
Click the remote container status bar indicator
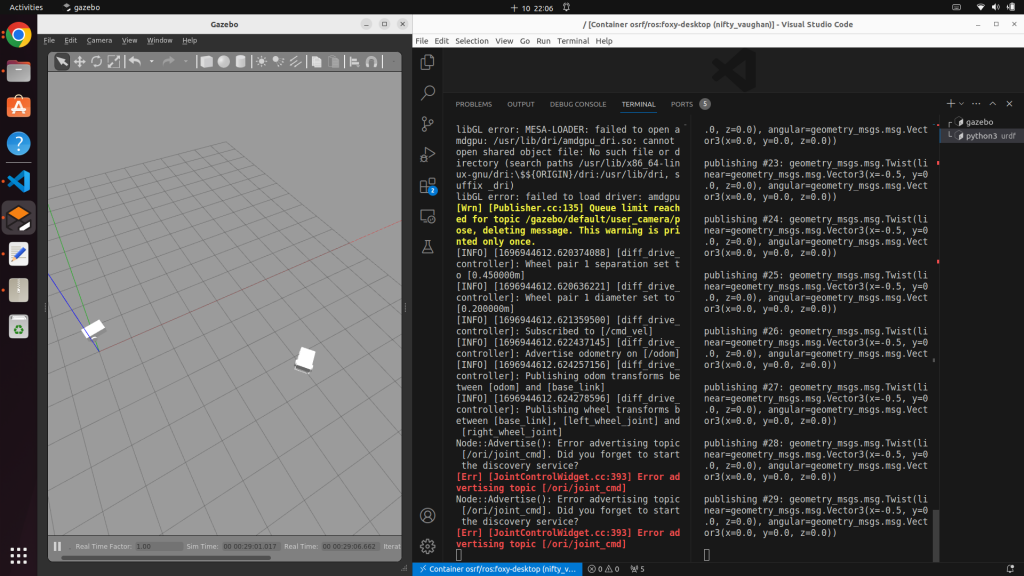tap(499, 569)
